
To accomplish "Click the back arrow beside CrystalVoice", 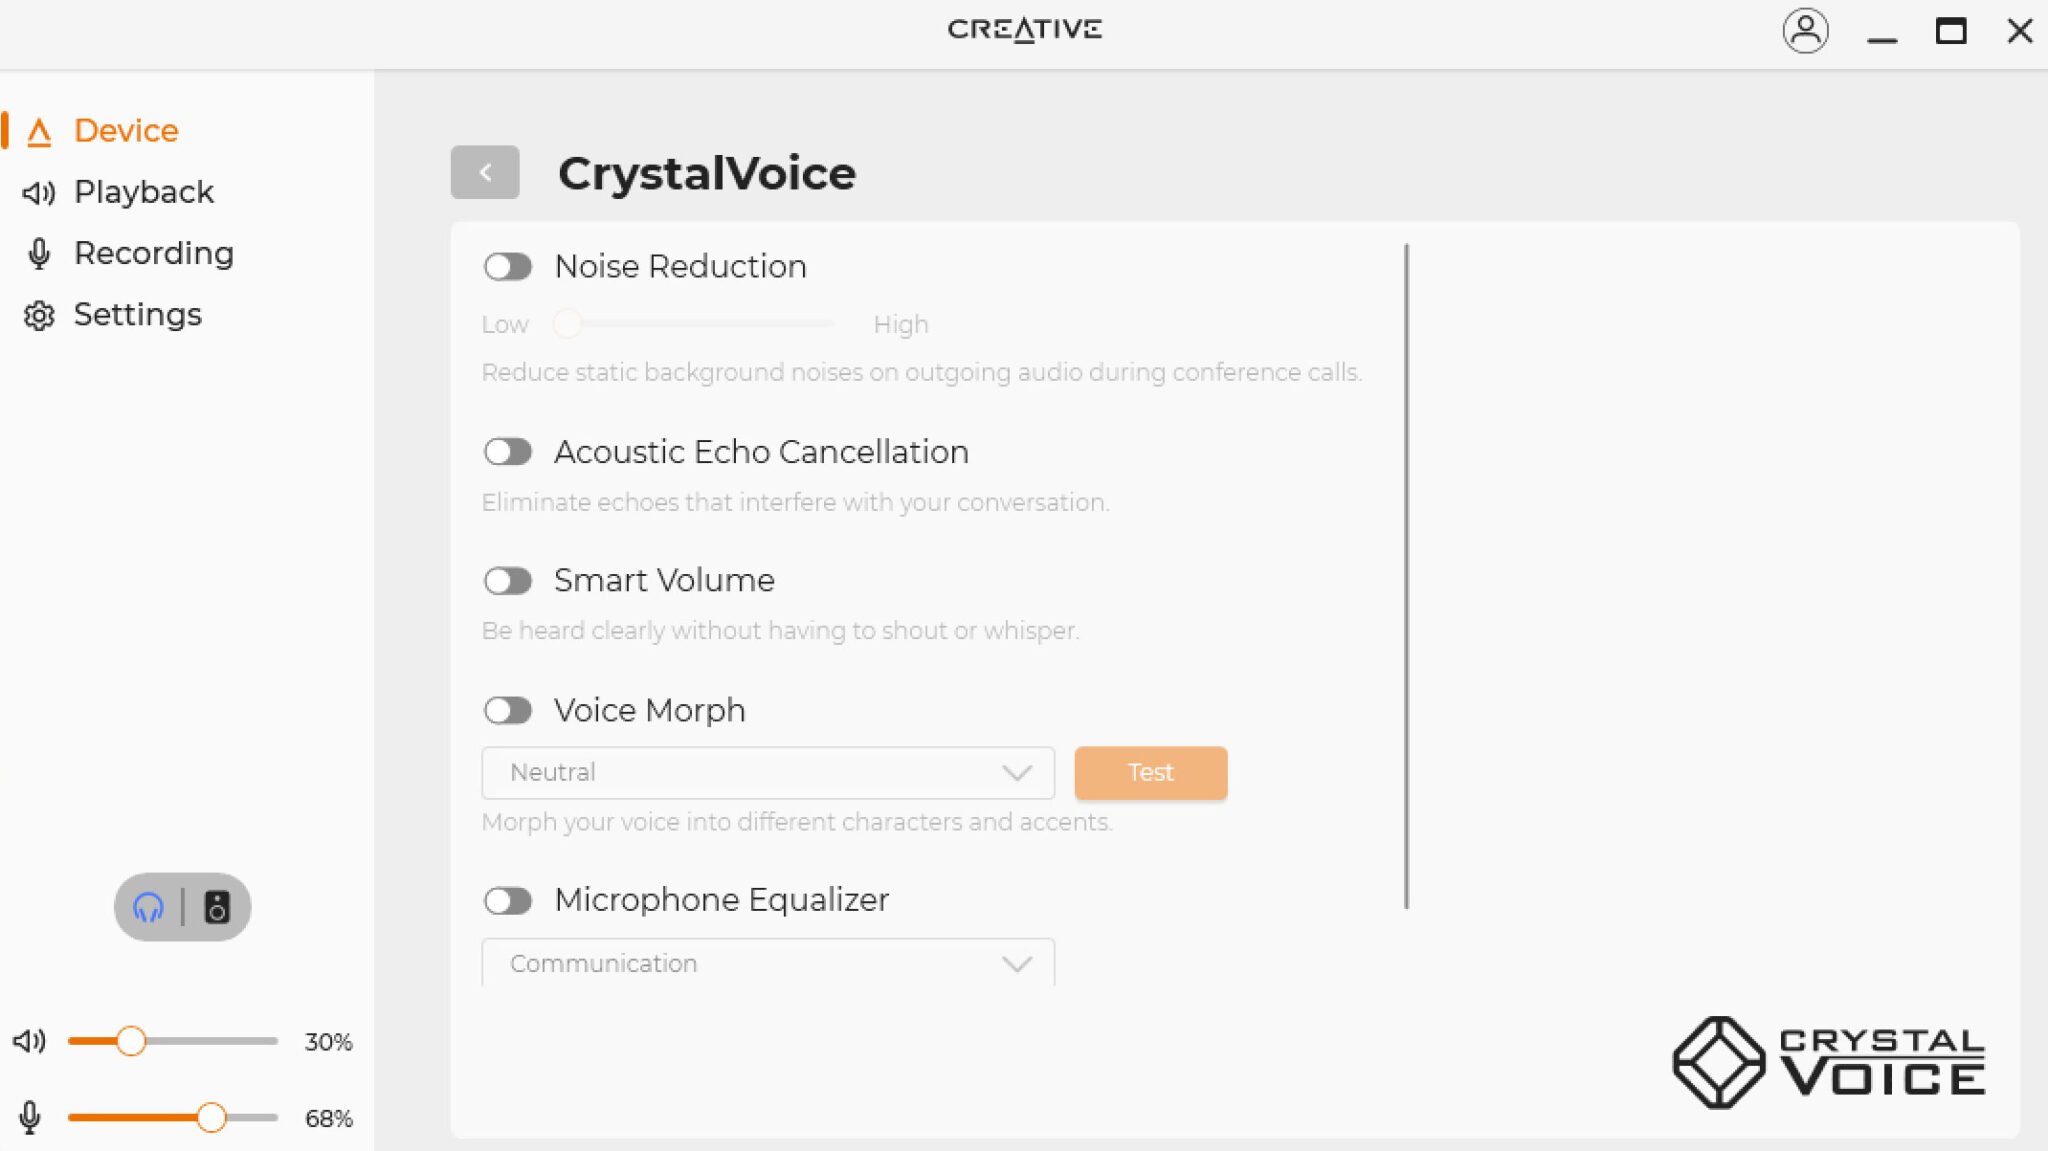I will [485, 172].
